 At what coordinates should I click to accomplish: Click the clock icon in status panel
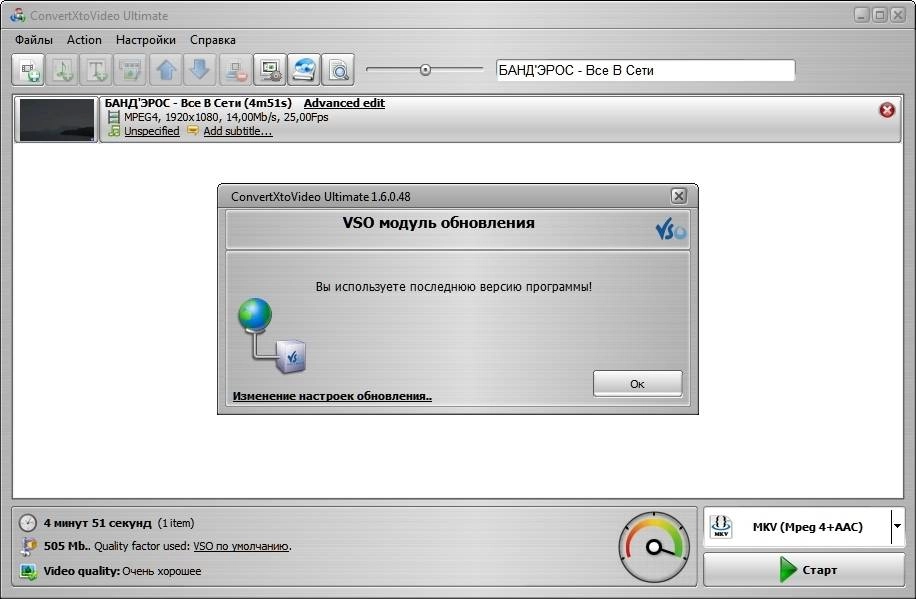tap(27, 523)
